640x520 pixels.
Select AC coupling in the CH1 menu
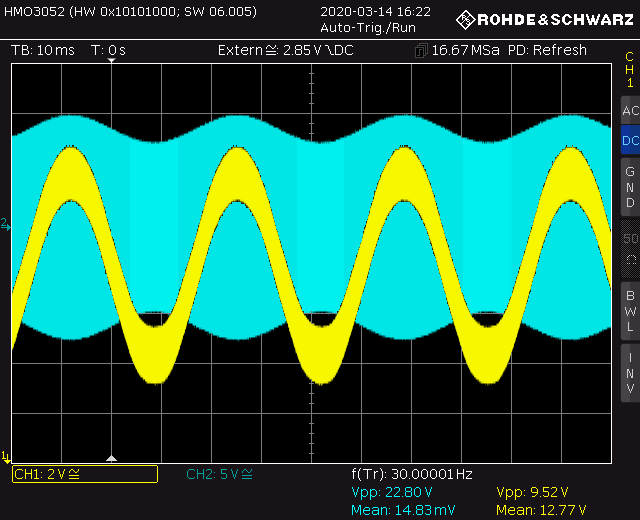click(x=629, y=111)
